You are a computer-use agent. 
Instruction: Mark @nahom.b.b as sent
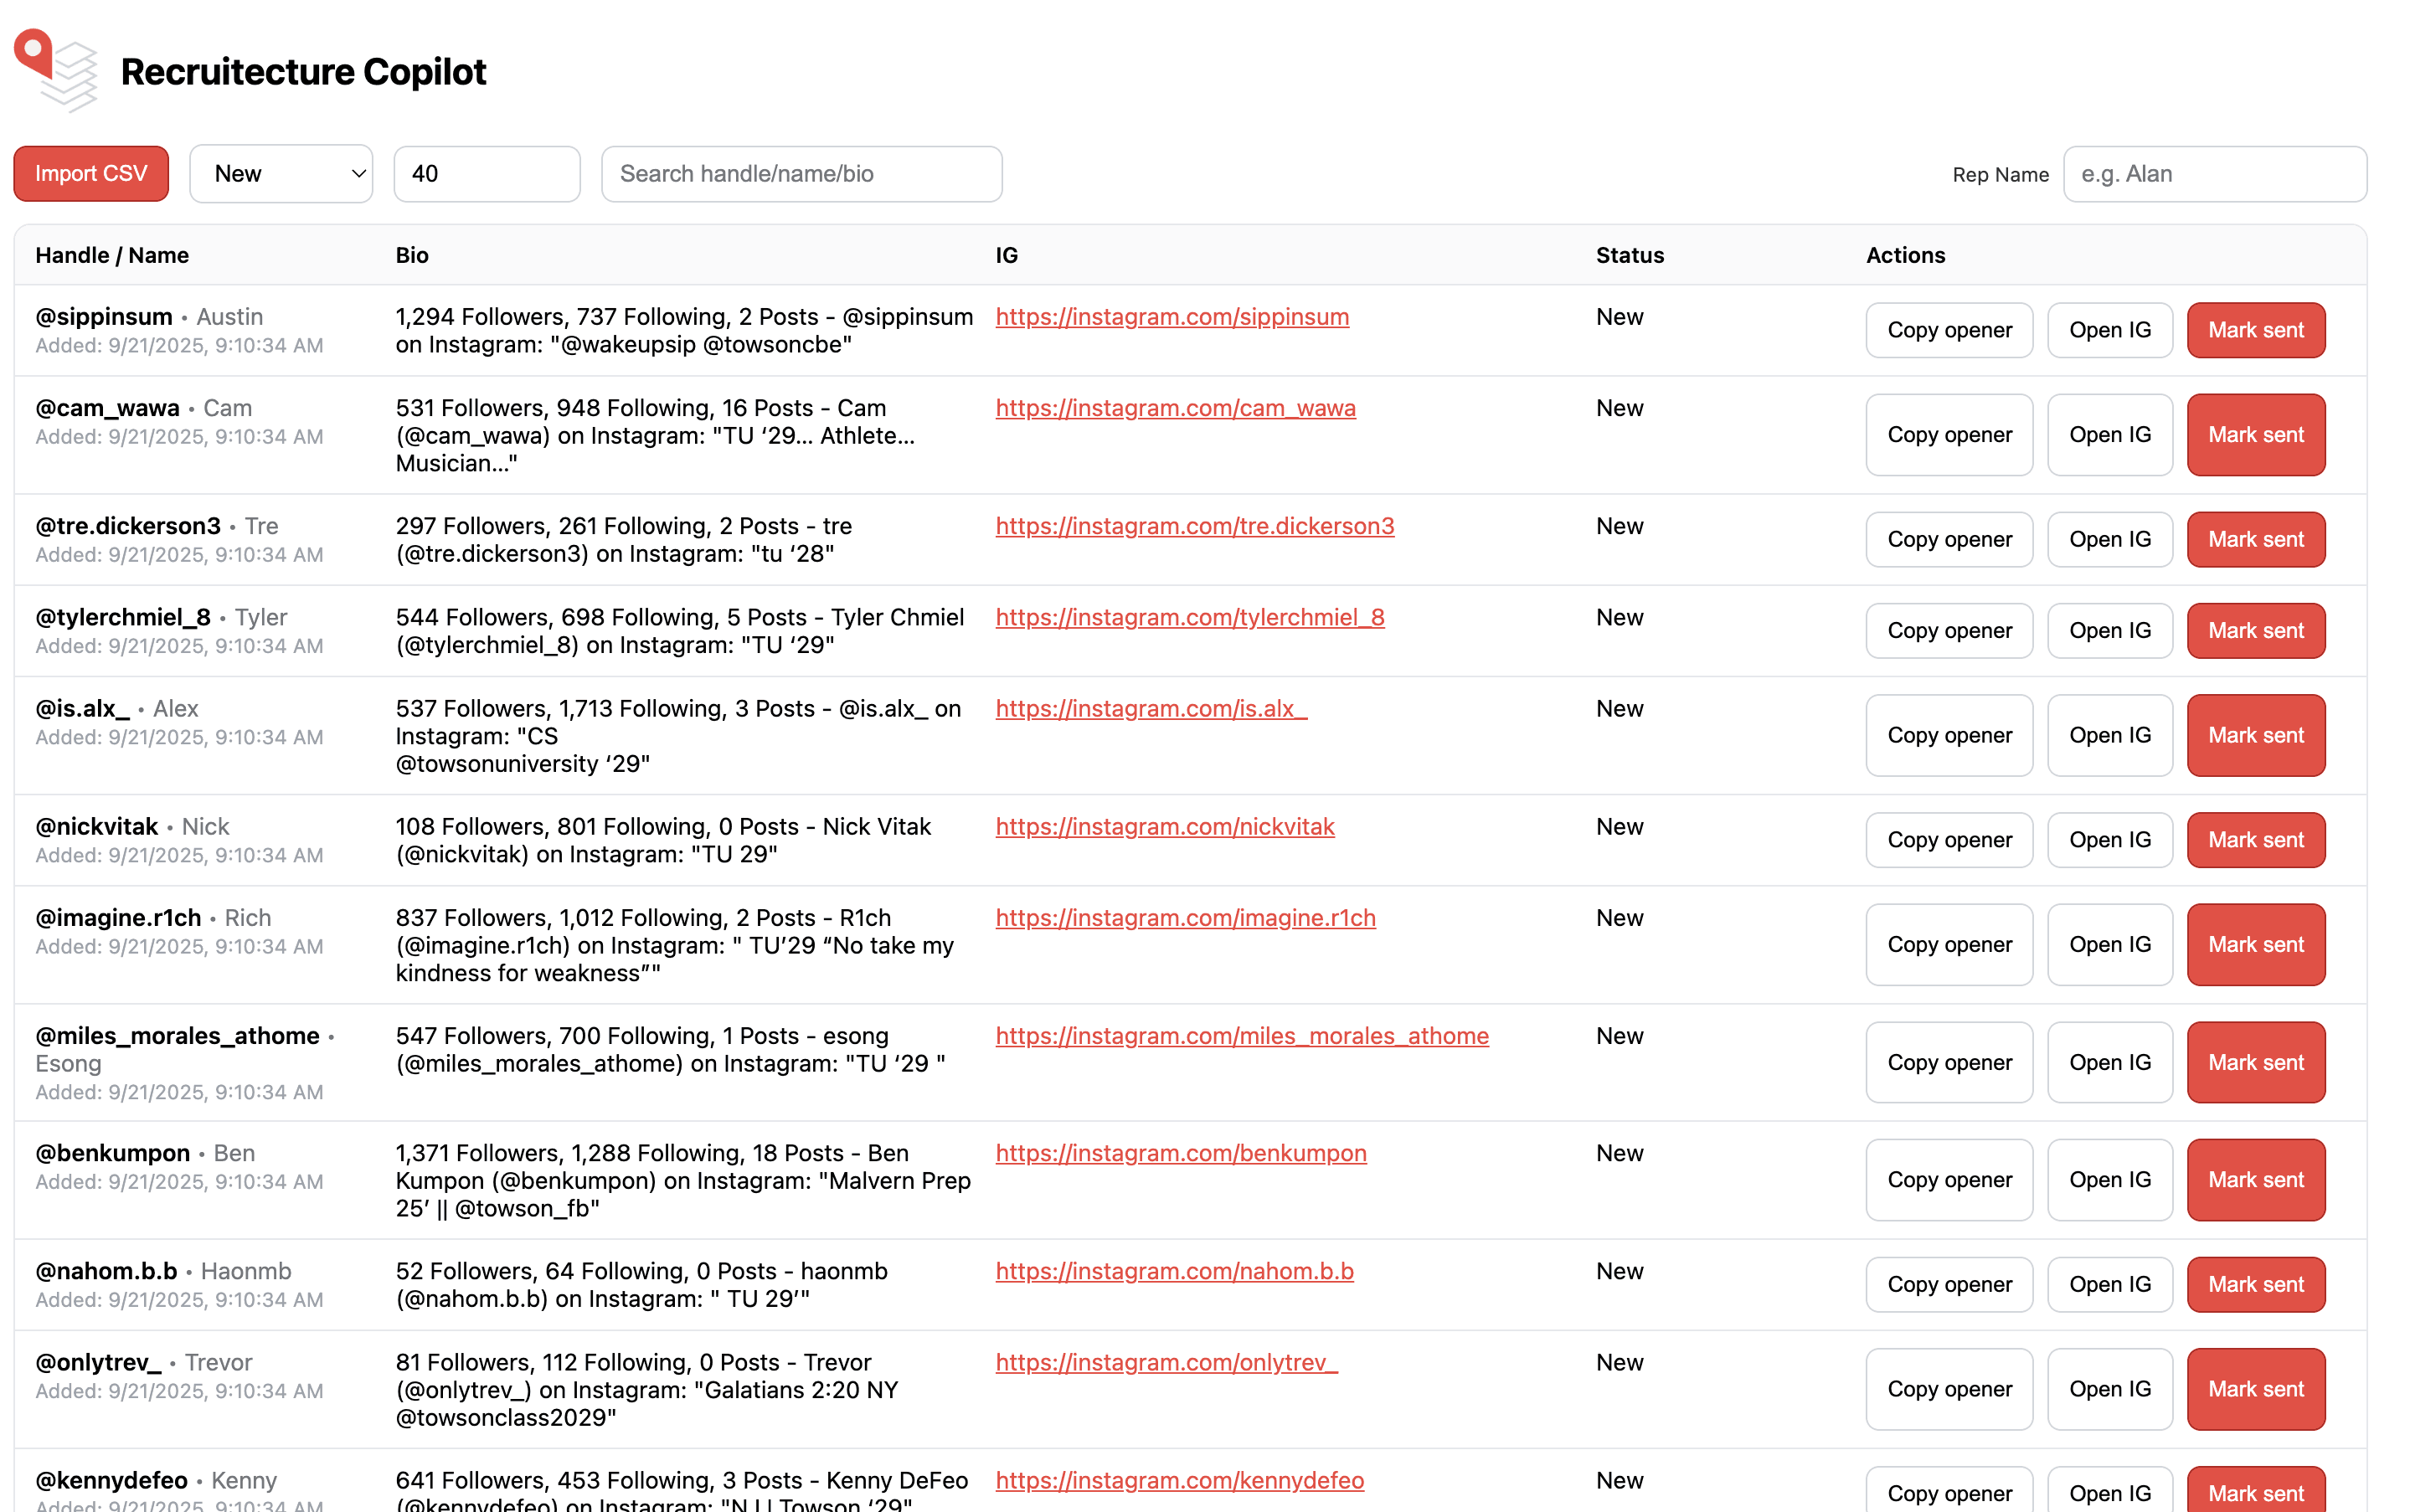click(2255, 1285)
